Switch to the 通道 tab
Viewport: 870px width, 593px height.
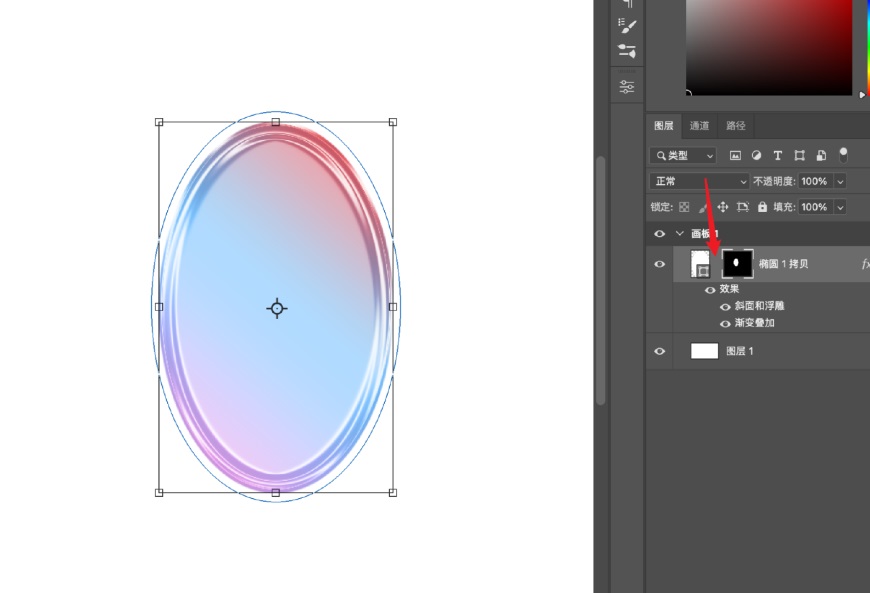pyautogui.click(x=699, y=126)
